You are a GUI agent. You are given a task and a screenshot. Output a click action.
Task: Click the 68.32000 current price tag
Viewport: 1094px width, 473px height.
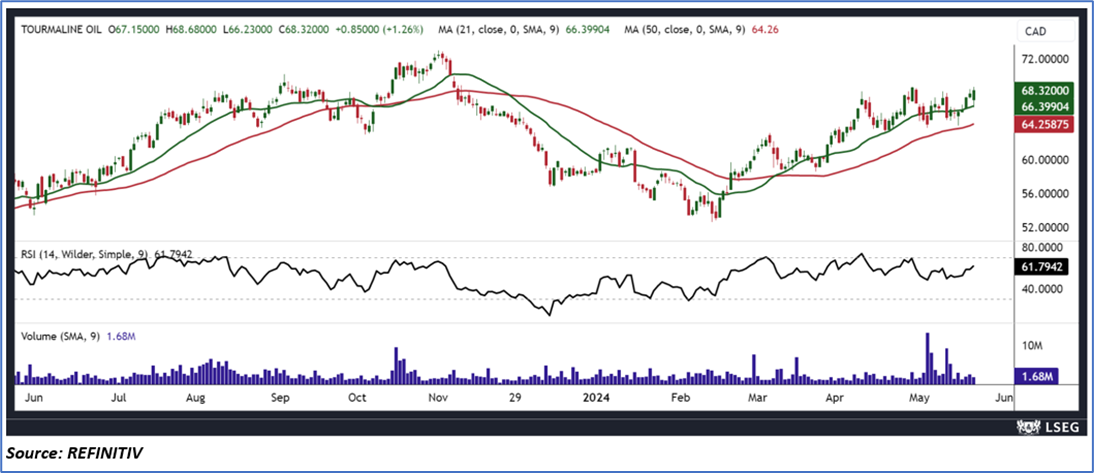pos(1046,91)
